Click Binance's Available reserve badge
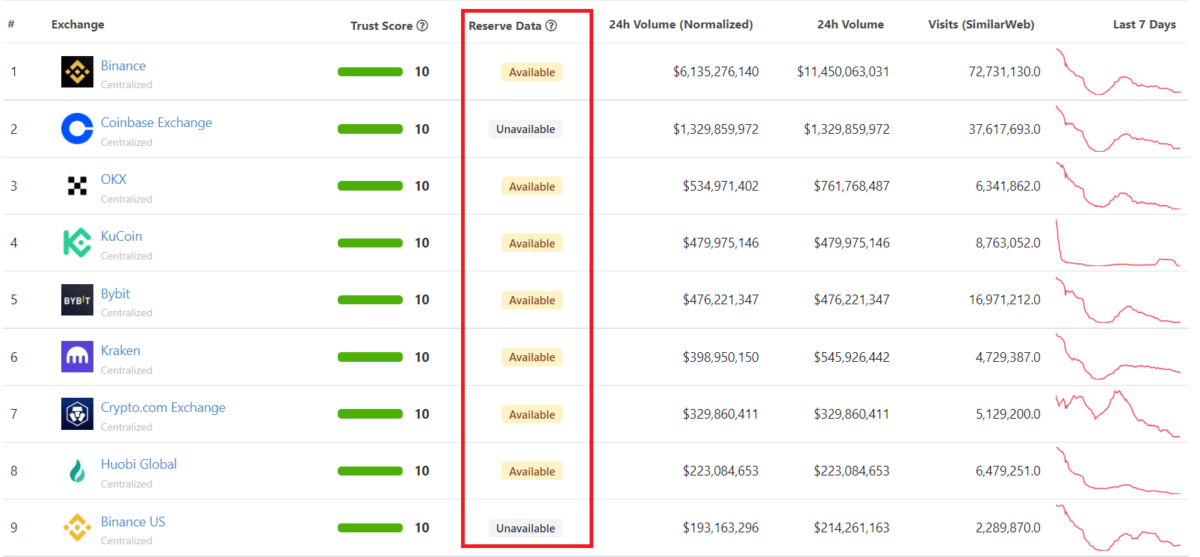This screenshot has width=1200, height=557. coord(532,72)
